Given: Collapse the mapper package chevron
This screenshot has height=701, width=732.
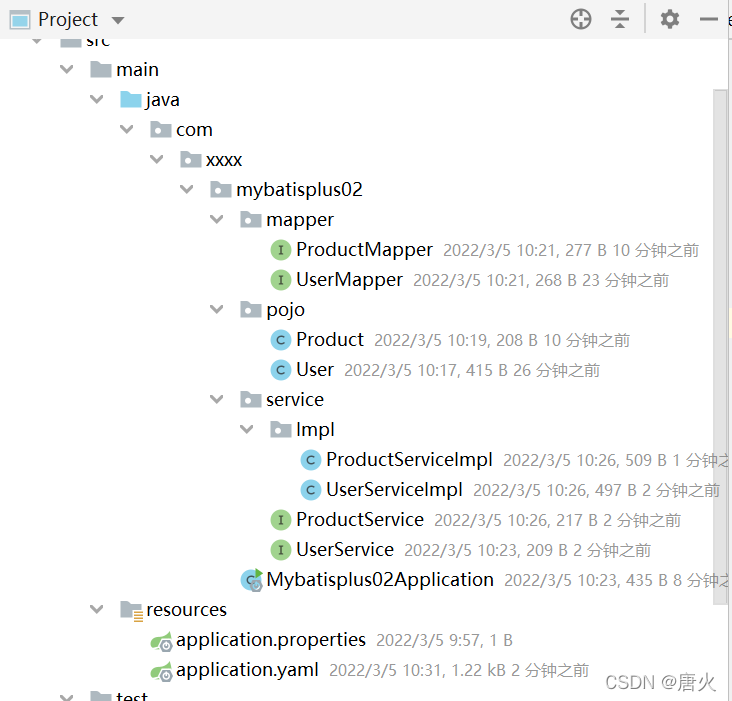Looking at the screenshot, I should (x=217, y=219).
